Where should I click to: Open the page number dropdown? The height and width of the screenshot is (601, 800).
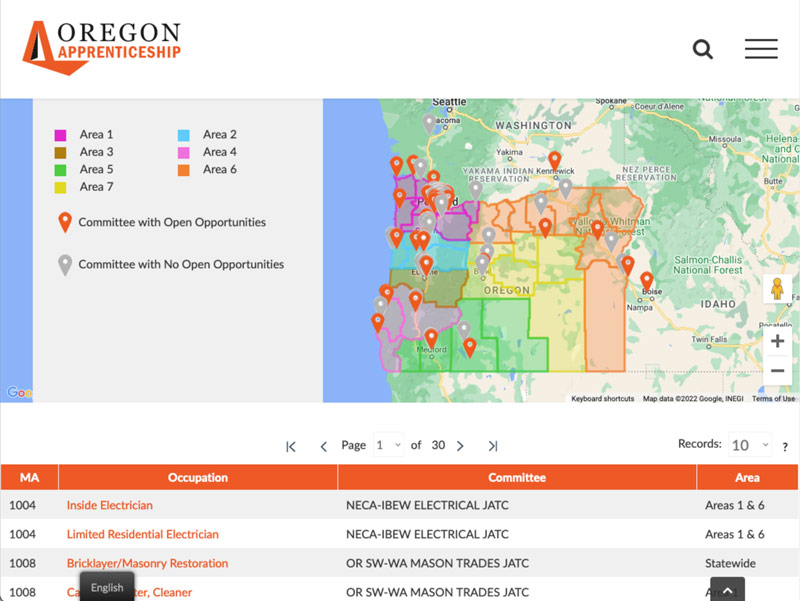coord(388,445)
